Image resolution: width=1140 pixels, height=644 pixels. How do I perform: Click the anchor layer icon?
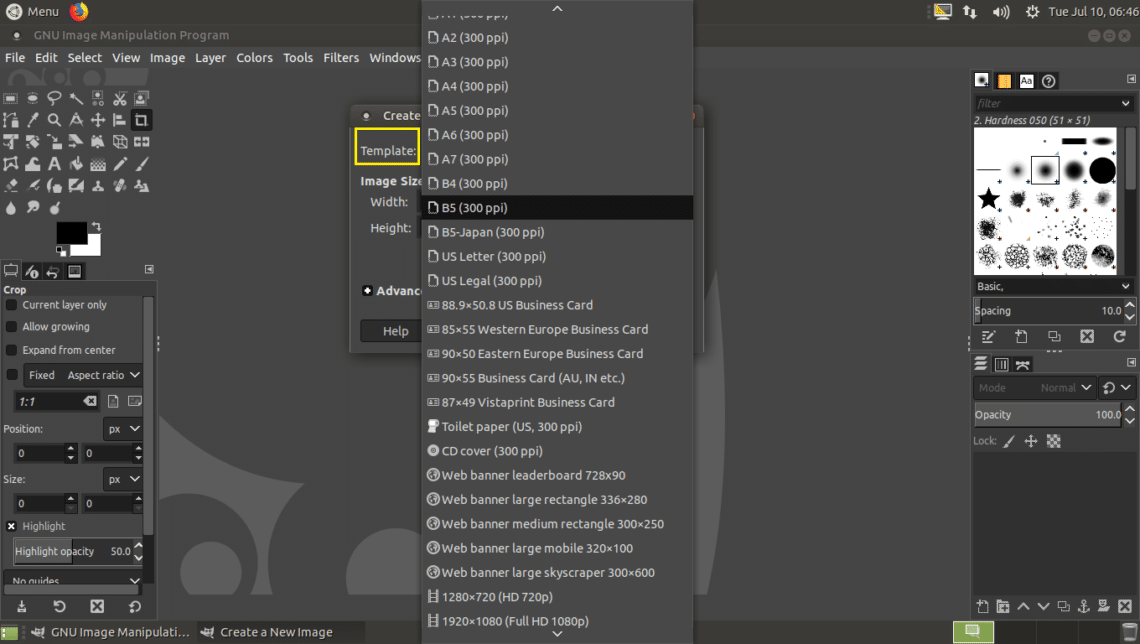1083,606
